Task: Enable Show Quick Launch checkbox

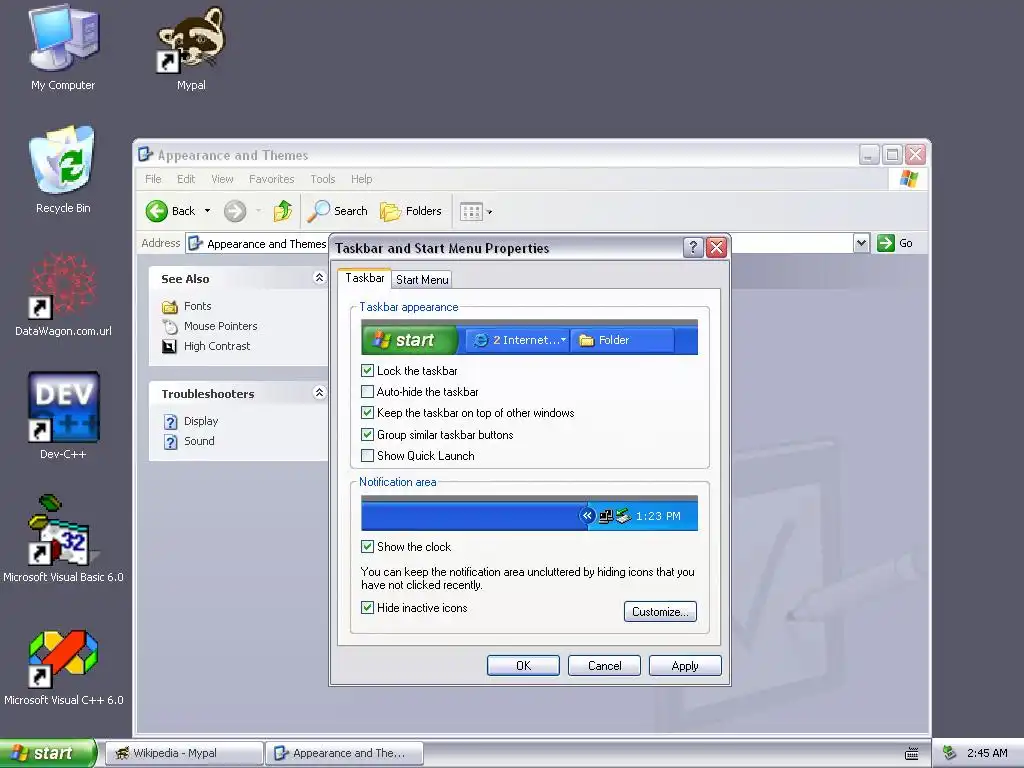Action: pos(368,456)
